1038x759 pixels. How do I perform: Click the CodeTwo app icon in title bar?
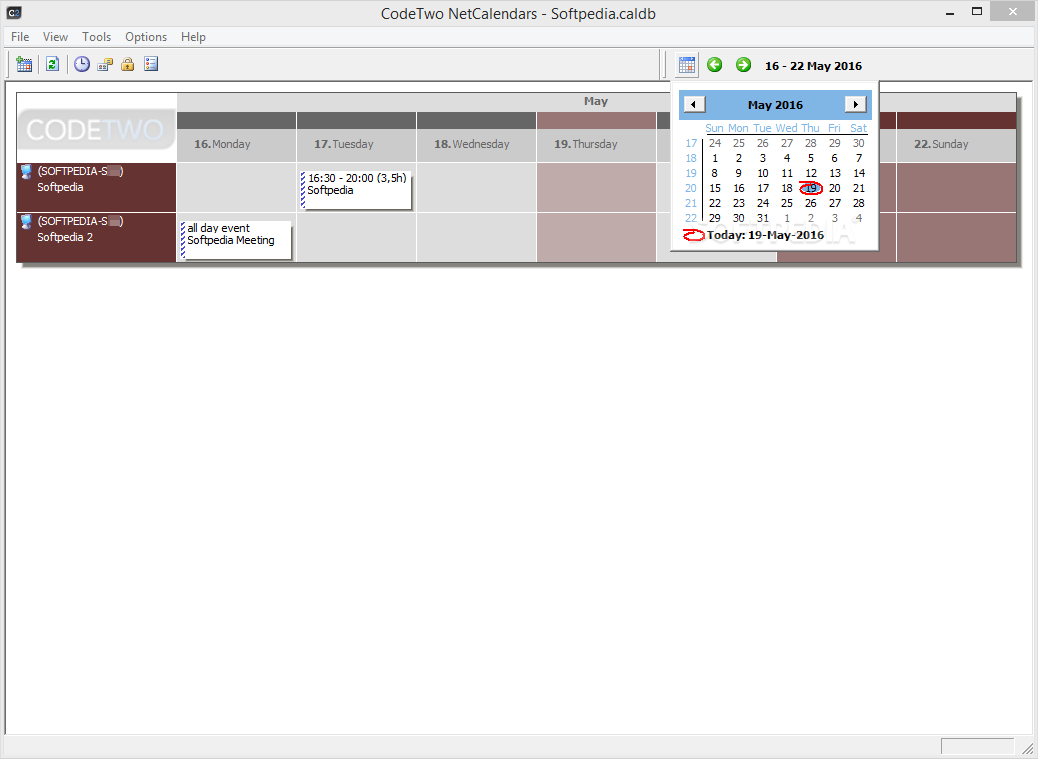[13, 12]
